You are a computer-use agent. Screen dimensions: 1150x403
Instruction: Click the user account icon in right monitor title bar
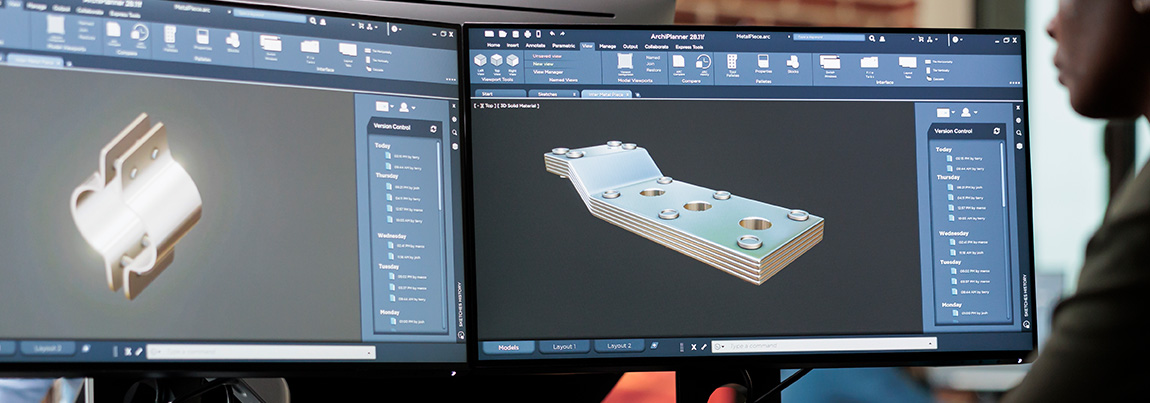pos(882,39)
